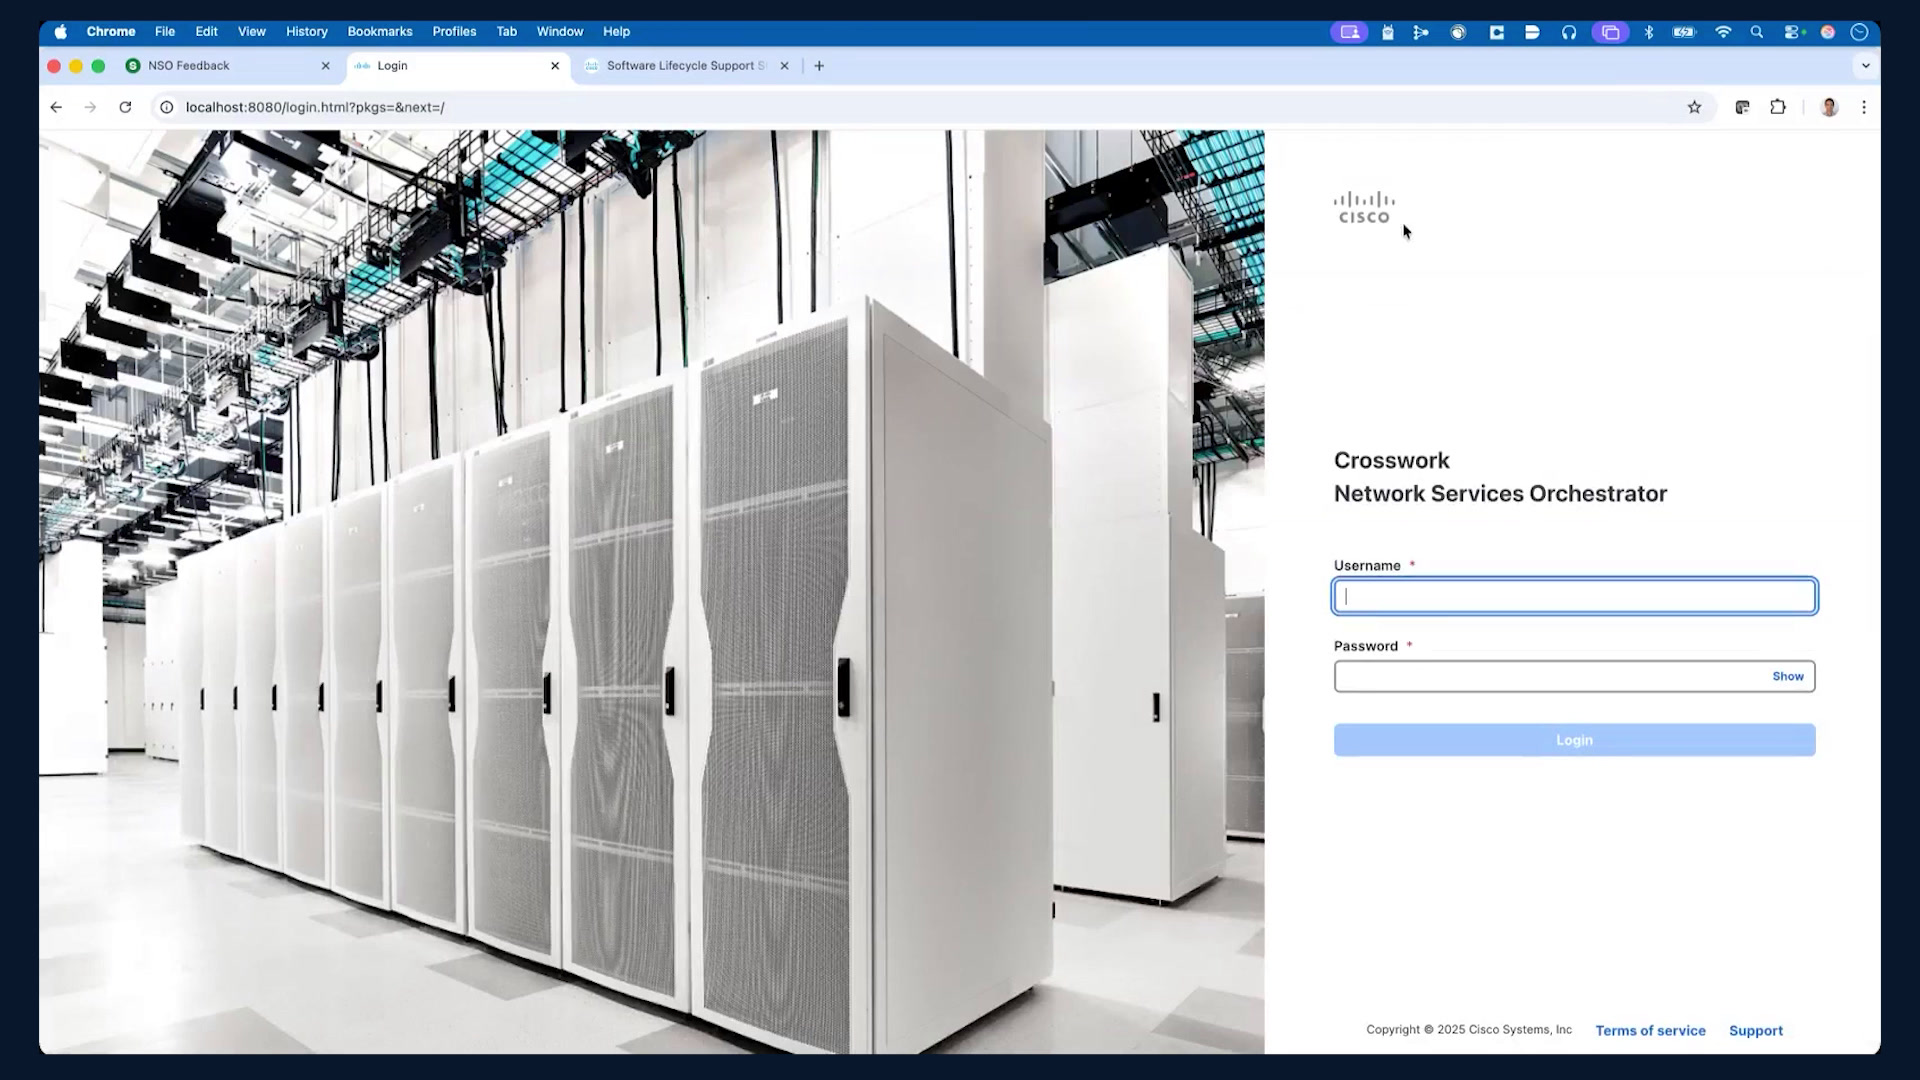Open the Bookmarks menu
The height and width of the screenshot is (1080, 1920).
tap(380, 32)
